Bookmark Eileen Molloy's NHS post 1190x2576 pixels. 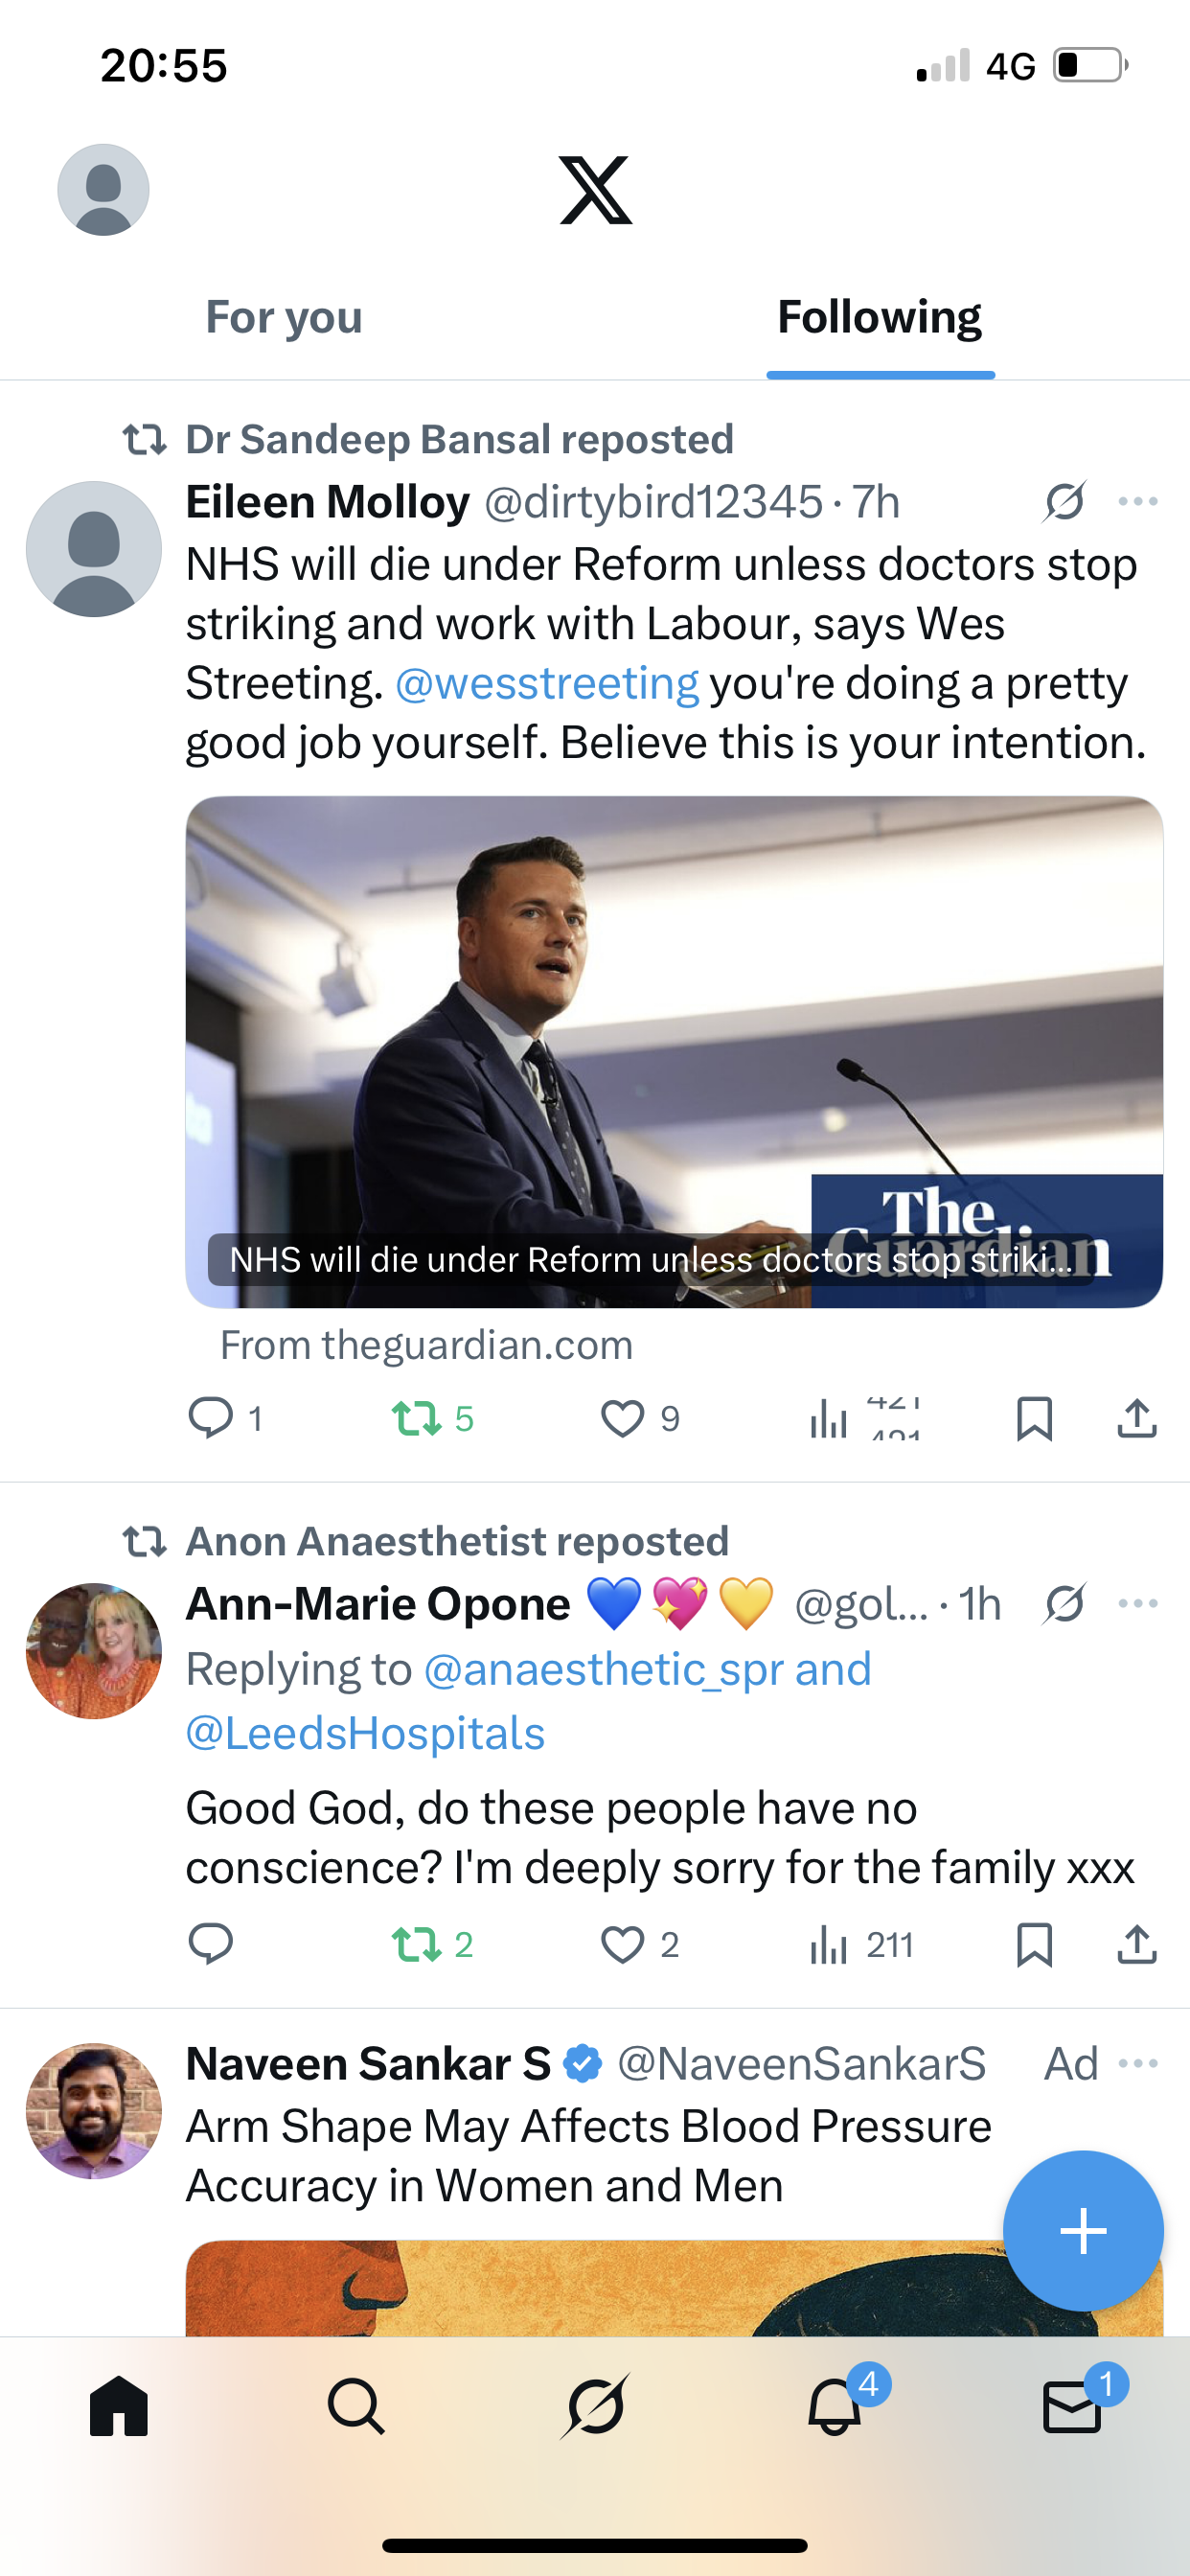pyautogui.click(x=1034, y=1418)
